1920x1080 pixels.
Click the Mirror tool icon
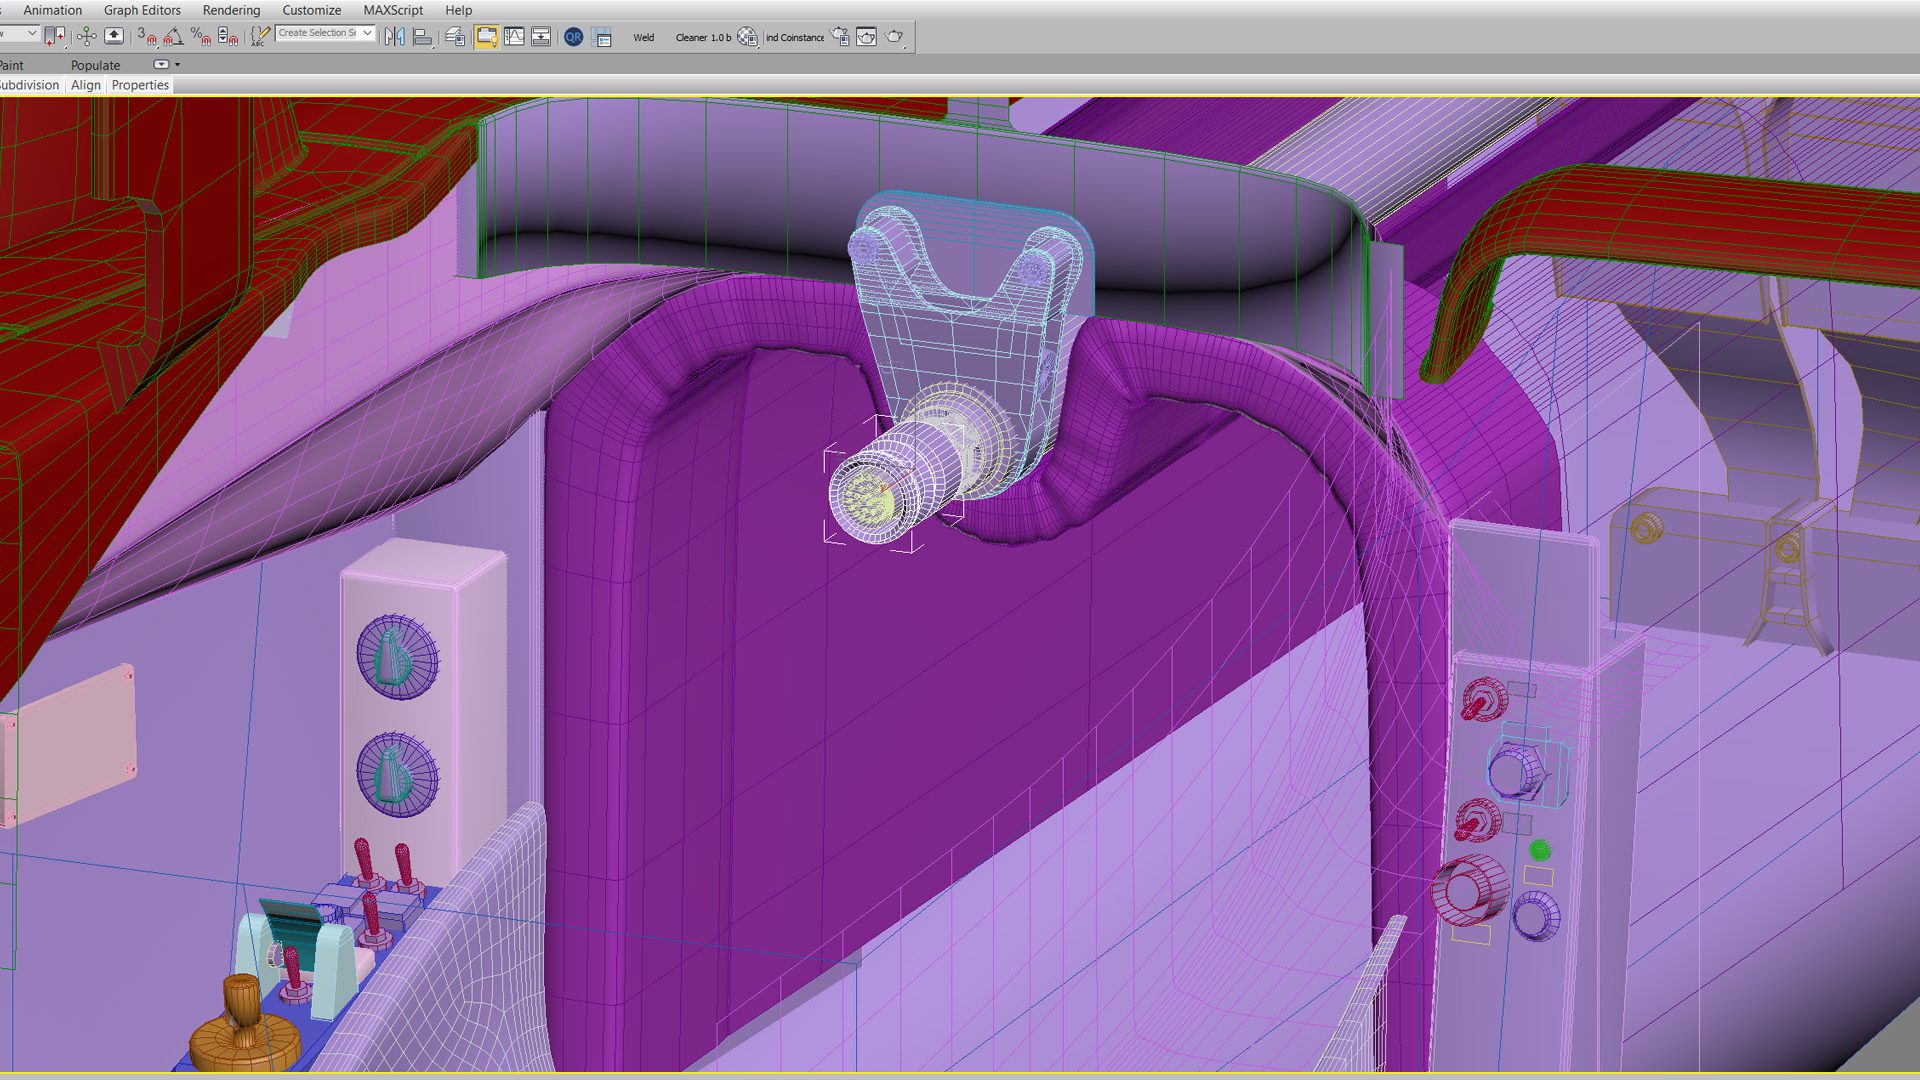395,37
